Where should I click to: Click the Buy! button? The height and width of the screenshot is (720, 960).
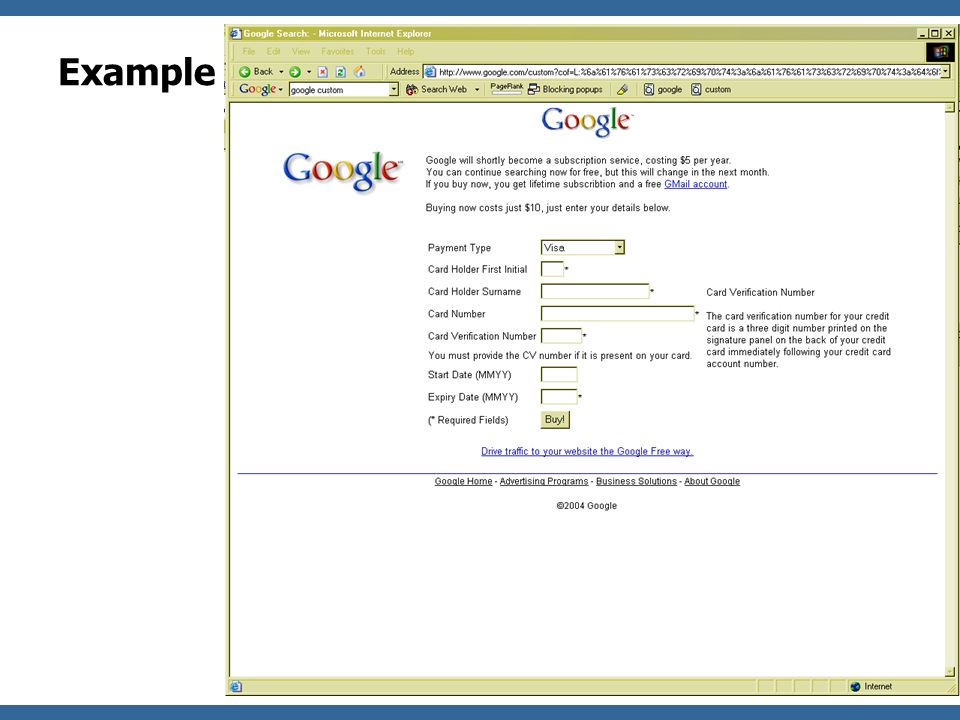[x=555, y=419]
